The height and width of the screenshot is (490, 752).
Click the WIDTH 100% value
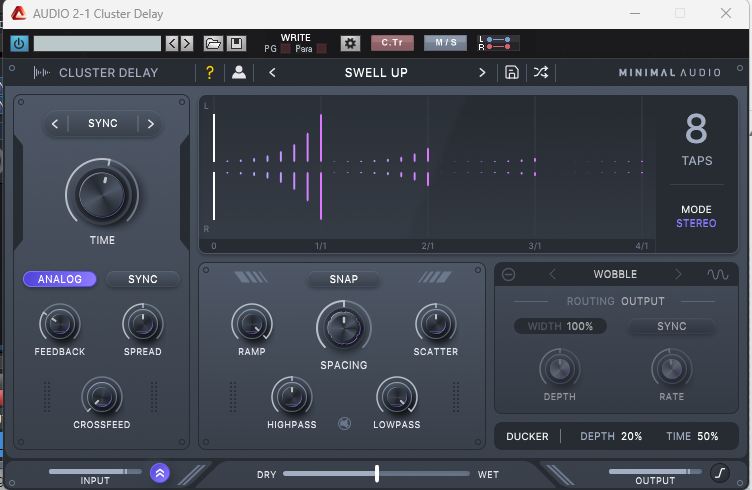pos(560,326)
